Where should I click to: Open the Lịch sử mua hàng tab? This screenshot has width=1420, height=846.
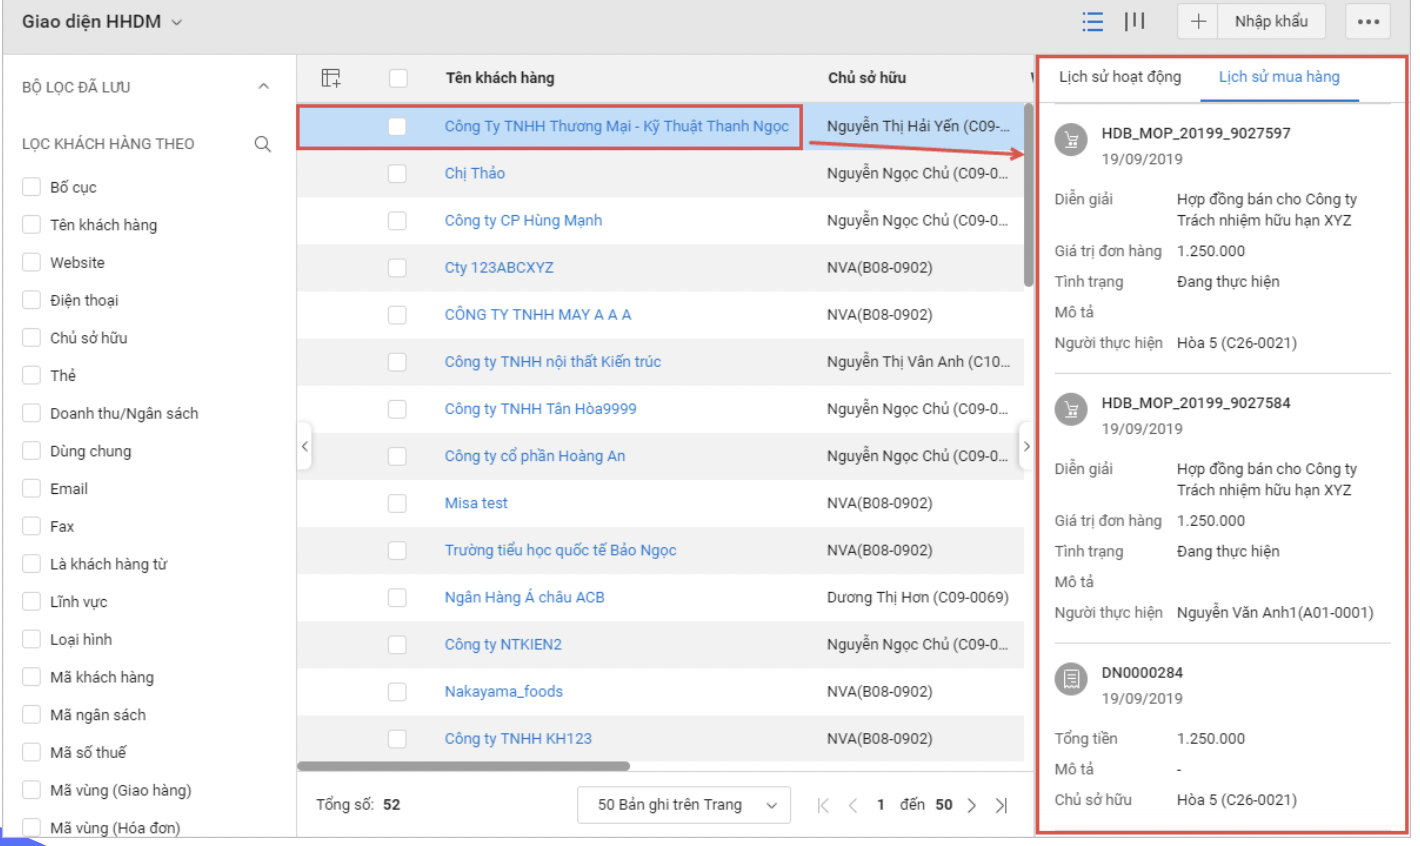pos(1279,77)
